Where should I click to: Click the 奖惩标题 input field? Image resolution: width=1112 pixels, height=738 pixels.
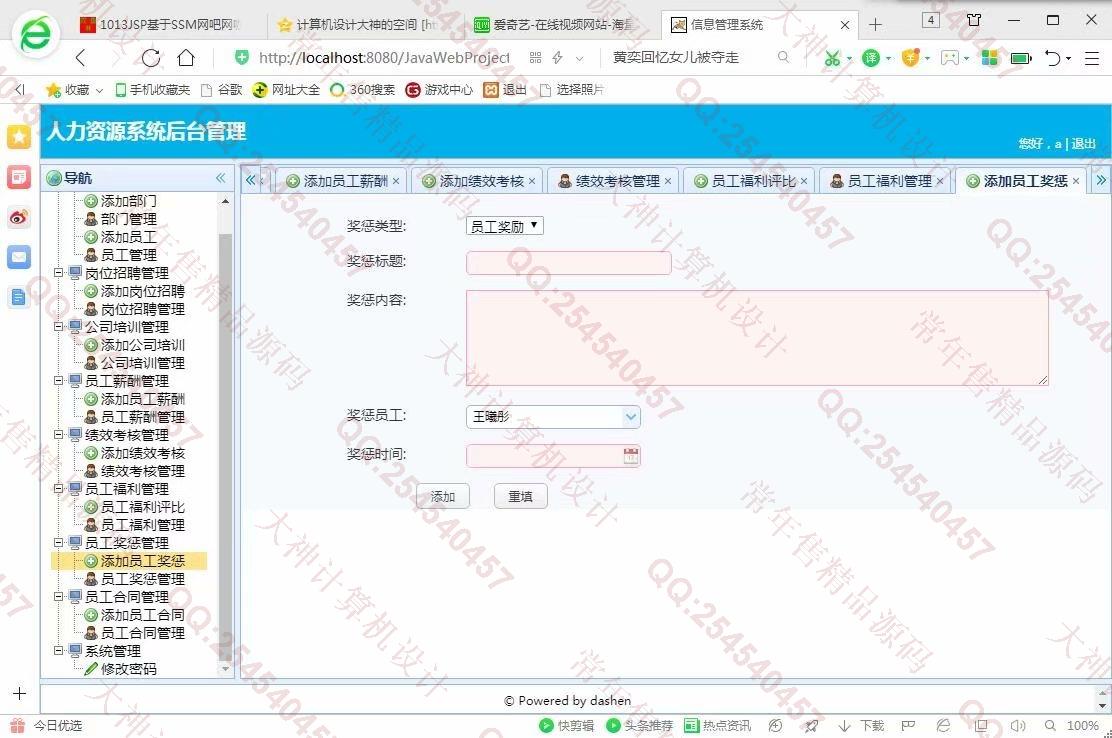[569, 262]
